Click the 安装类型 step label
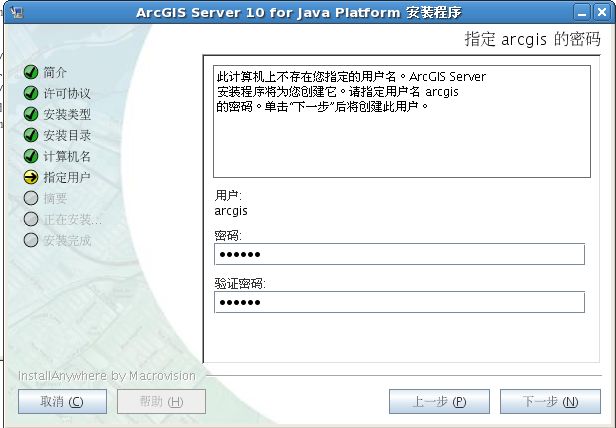The width and height of the screenshot is (616, 428). point(67,114)
